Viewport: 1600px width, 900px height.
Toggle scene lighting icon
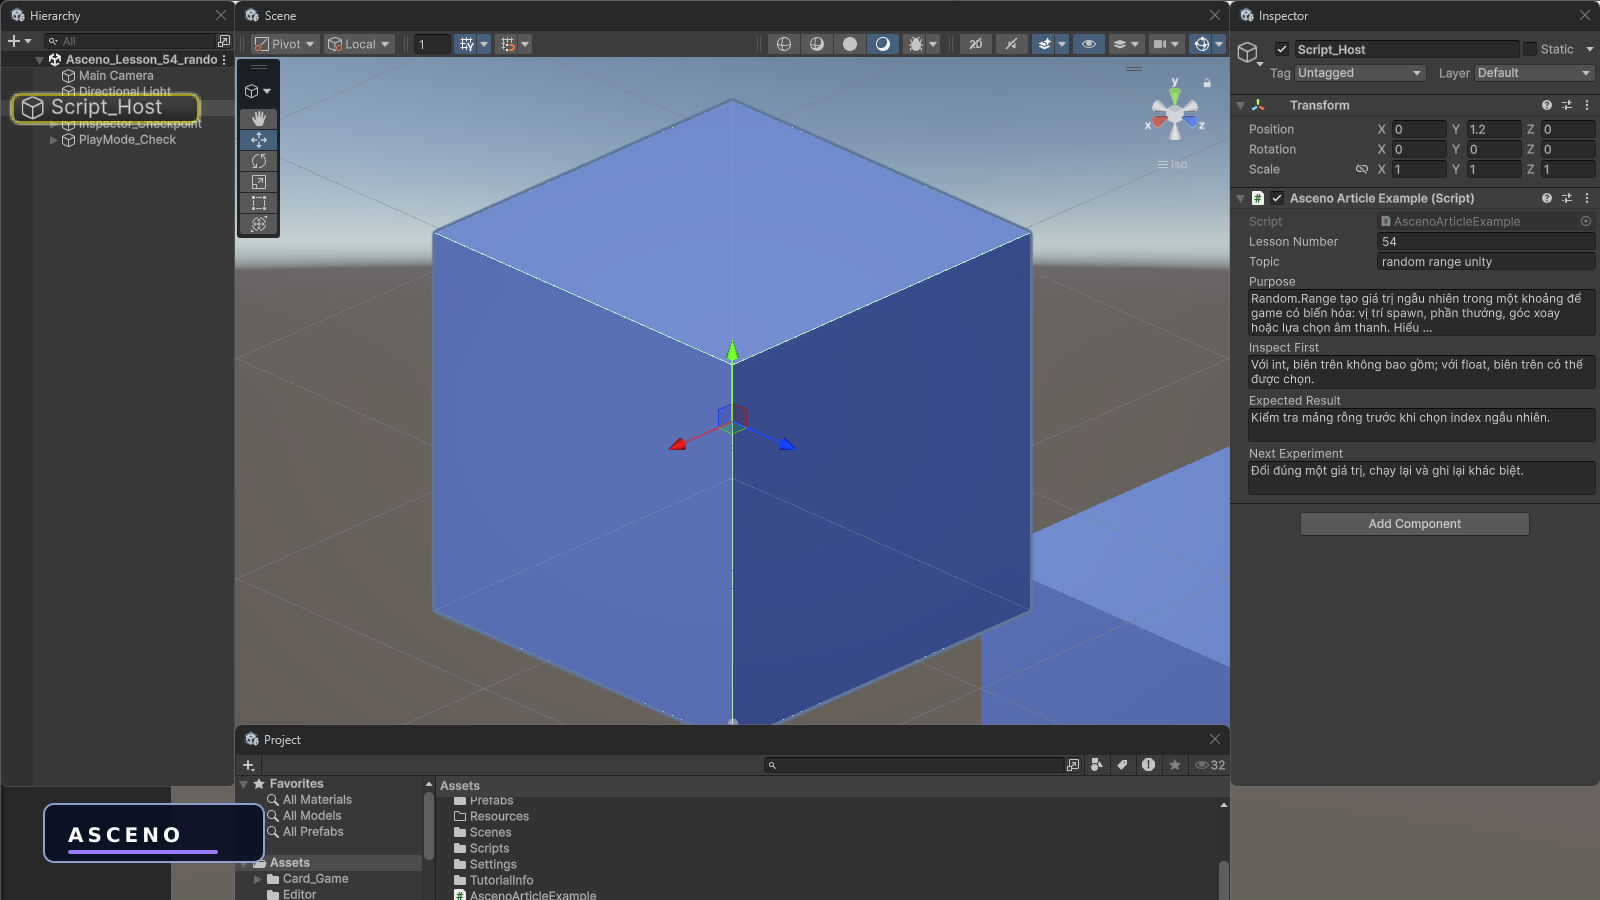pos(1012,44)
